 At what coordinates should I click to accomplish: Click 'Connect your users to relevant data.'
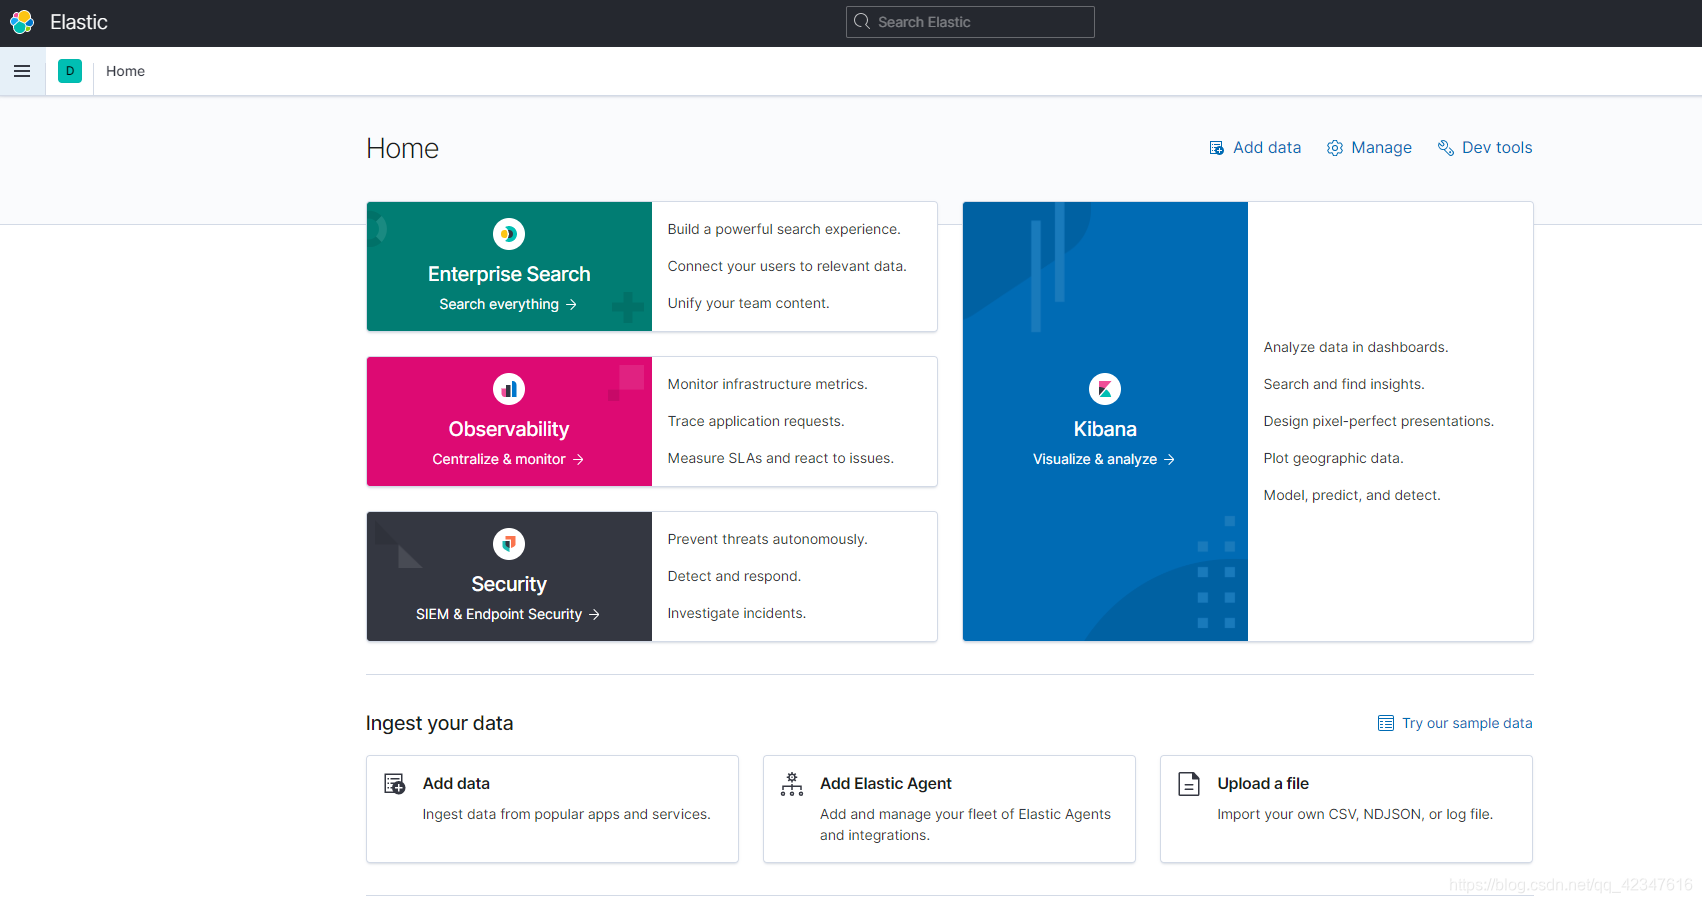click(787, 266)
